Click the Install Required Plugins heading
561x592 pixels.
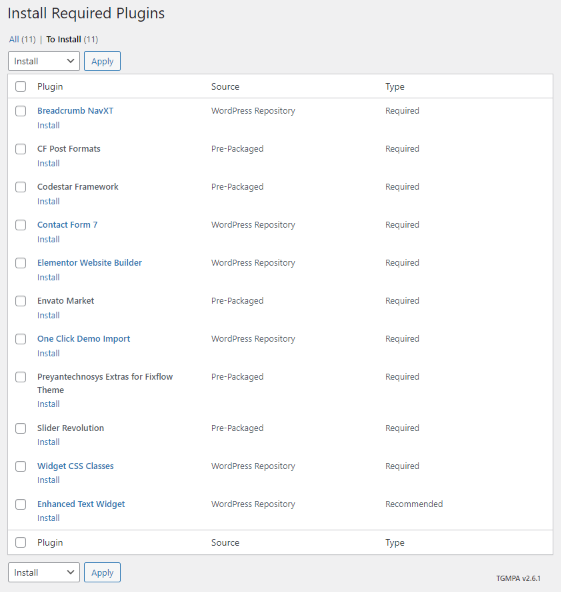[x=86, y=13]
